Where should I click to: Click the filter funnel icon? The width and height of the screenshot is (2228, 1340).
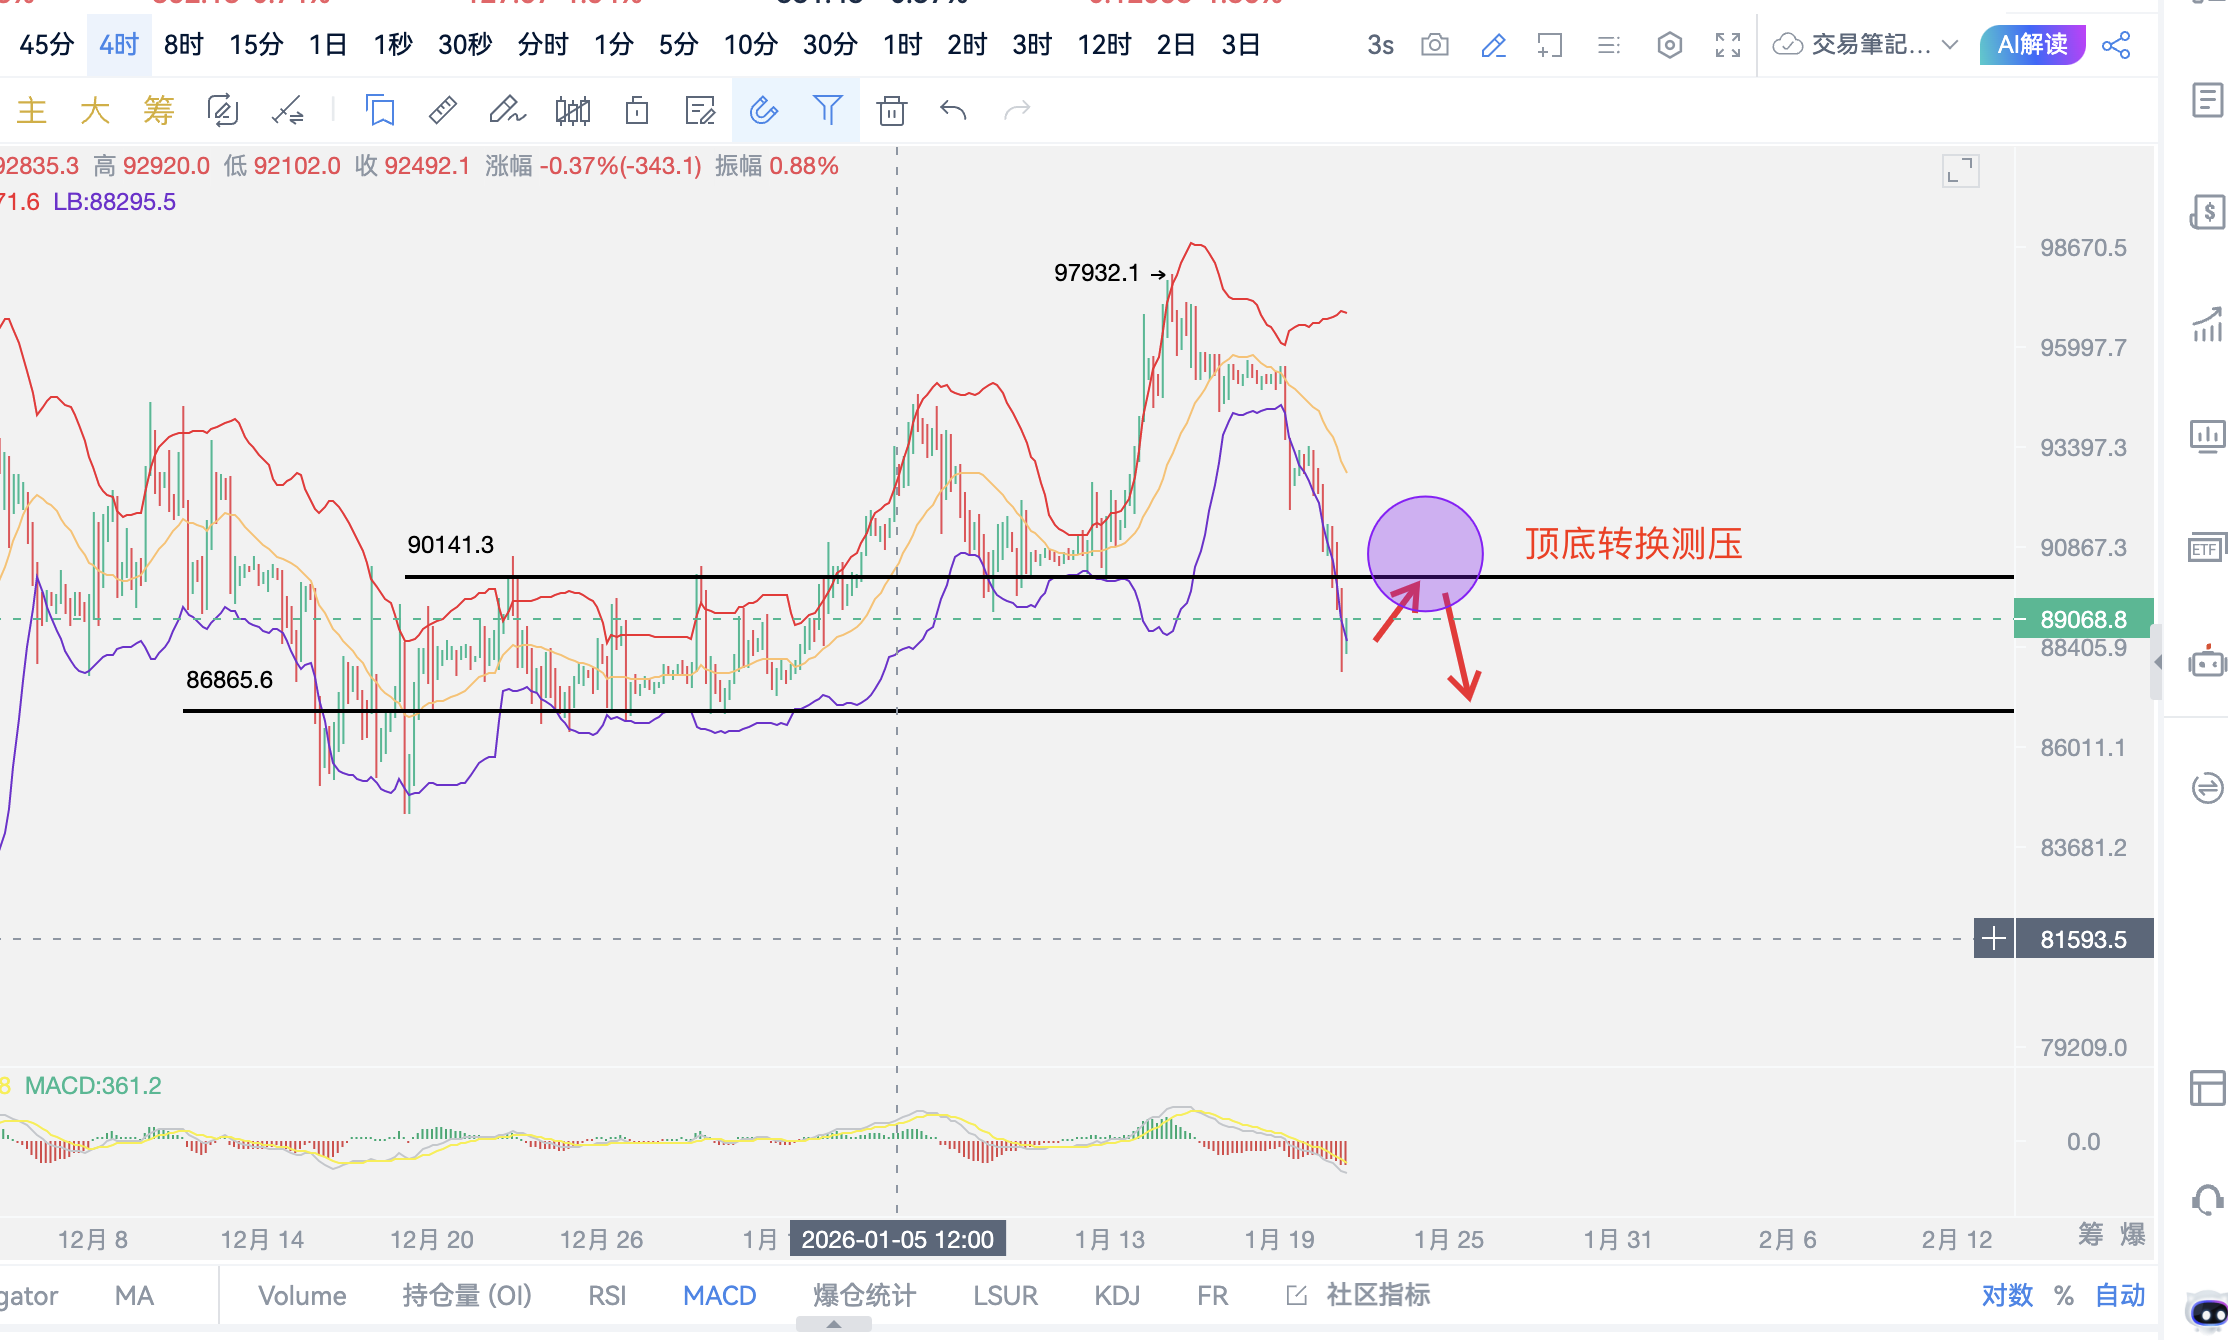click(828, 110)
